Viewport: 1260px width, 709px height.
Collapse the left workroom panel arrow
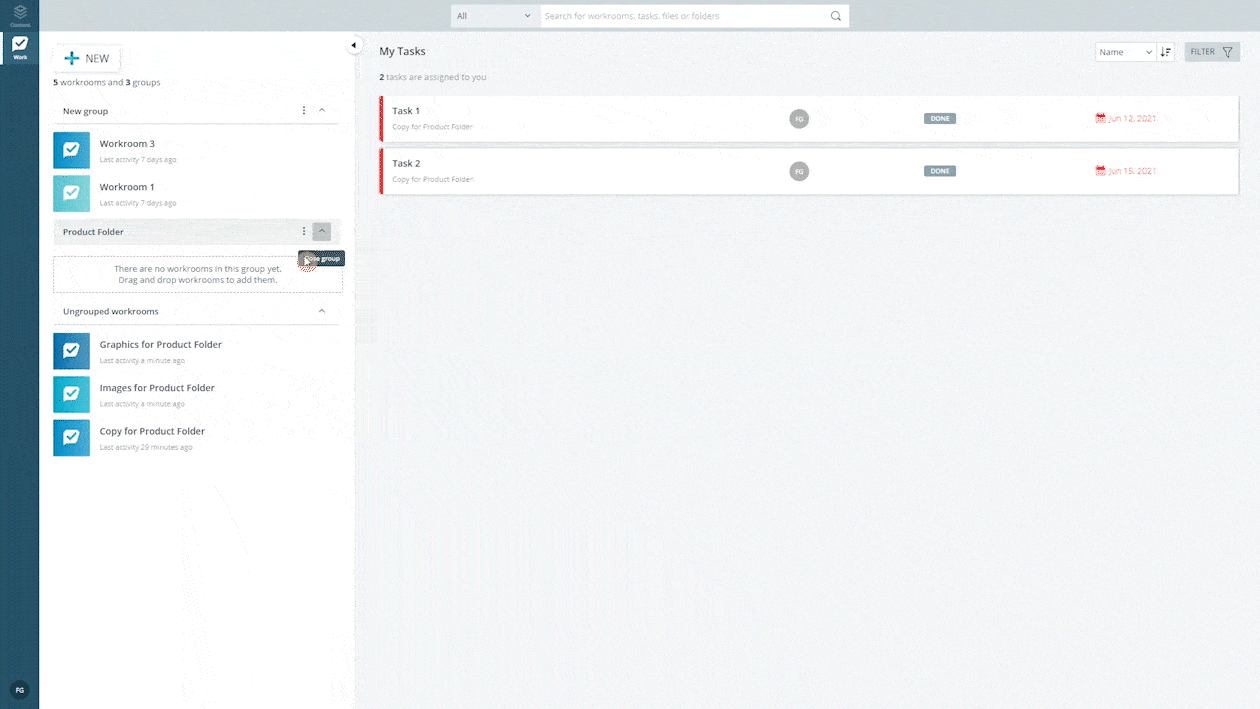pos(353,45)
